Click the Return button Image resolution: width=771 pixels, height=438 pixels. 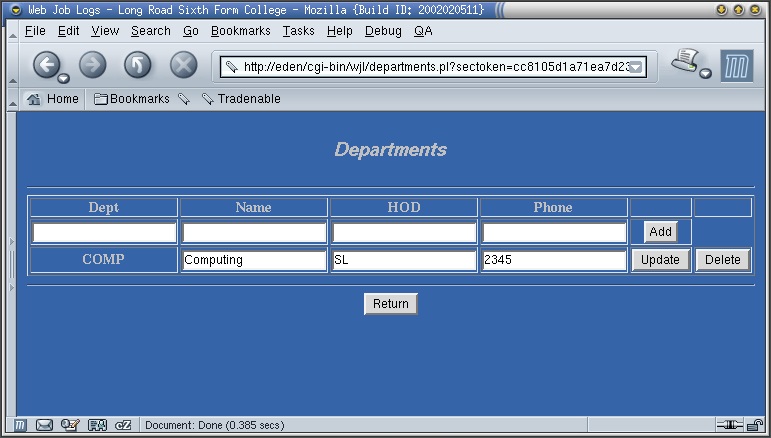(390, 304)
